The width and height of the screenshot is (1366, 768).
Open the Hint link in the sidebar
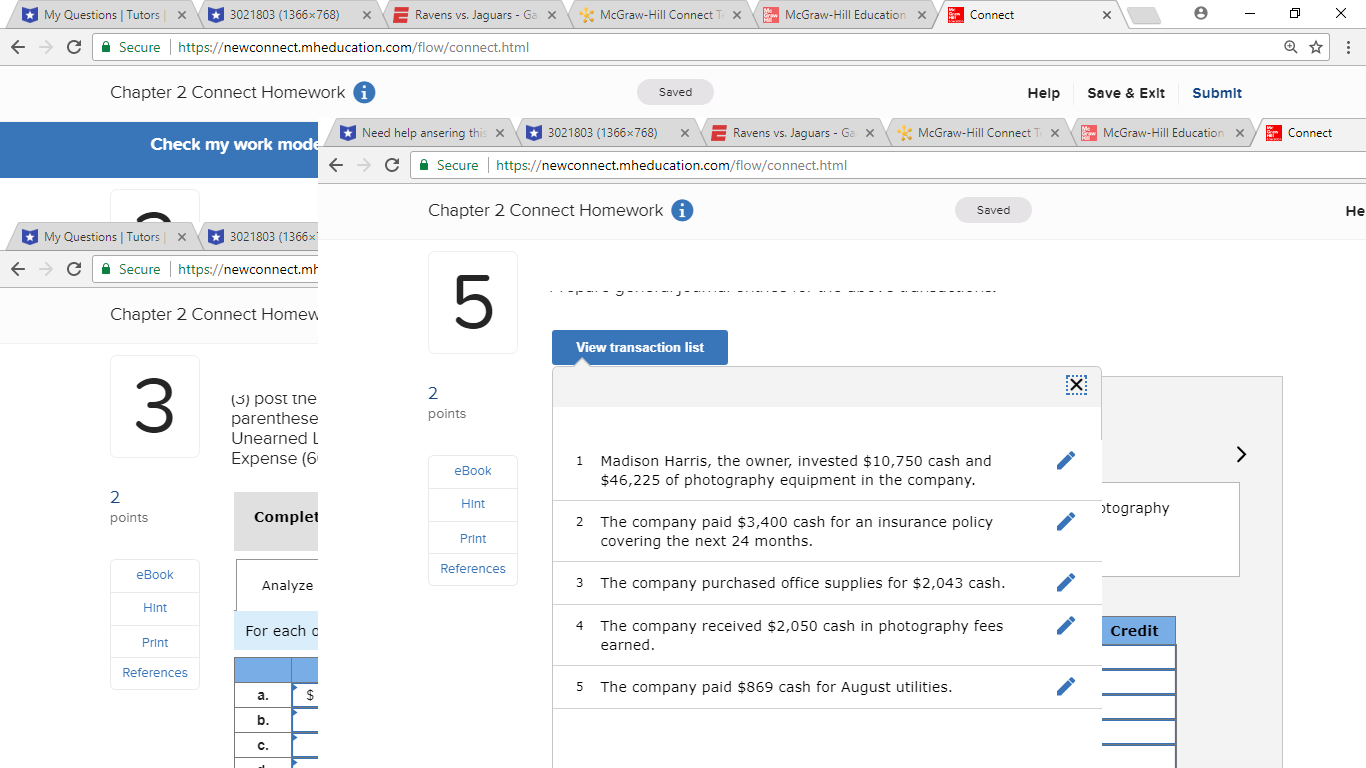pos(472,504)
